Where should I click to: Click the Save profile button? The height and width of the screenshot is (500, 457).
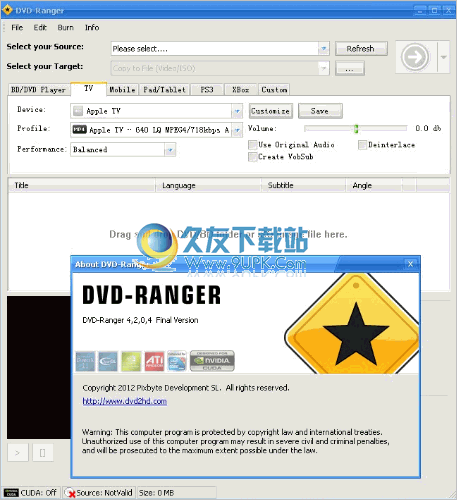[320, 111]
